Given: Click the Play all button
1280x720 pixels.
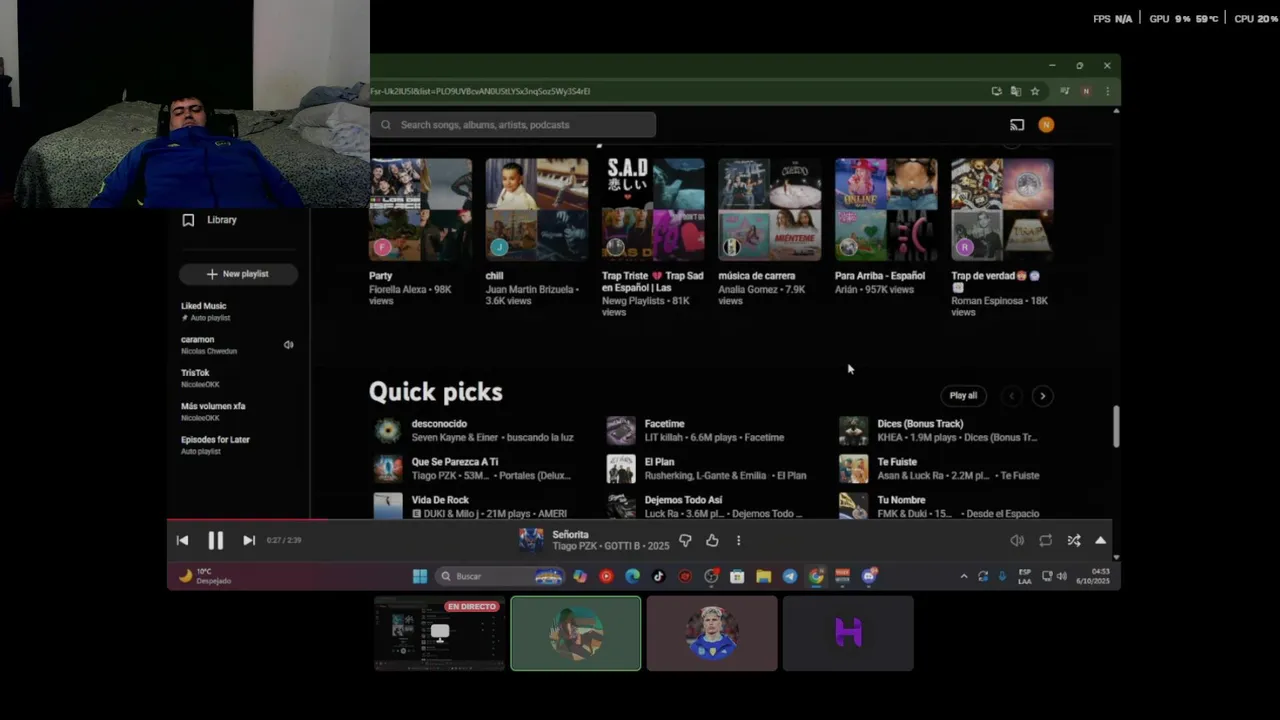Looking at the screenshot, I should click(963, 396).
